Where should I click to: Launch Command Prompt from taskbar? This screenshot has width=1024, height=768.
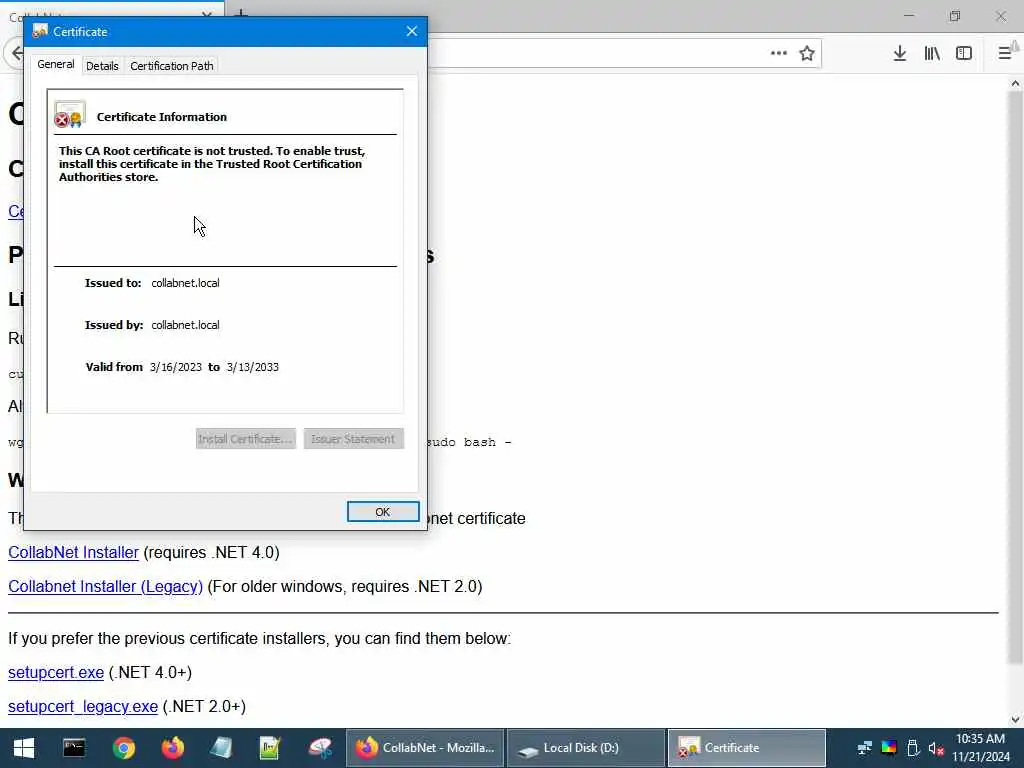74,748
